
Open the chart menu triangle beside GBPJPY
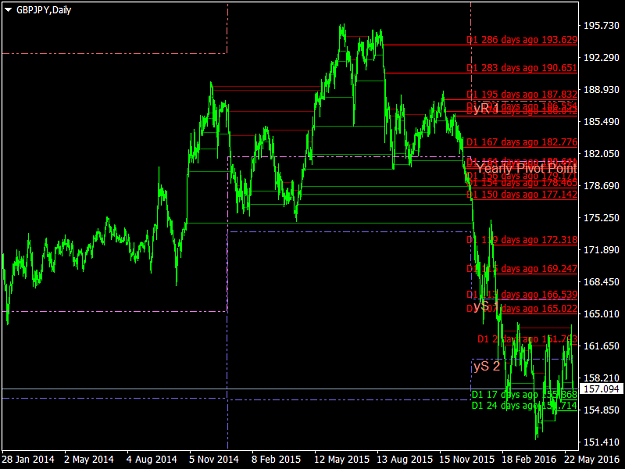[x=8, y=10]
